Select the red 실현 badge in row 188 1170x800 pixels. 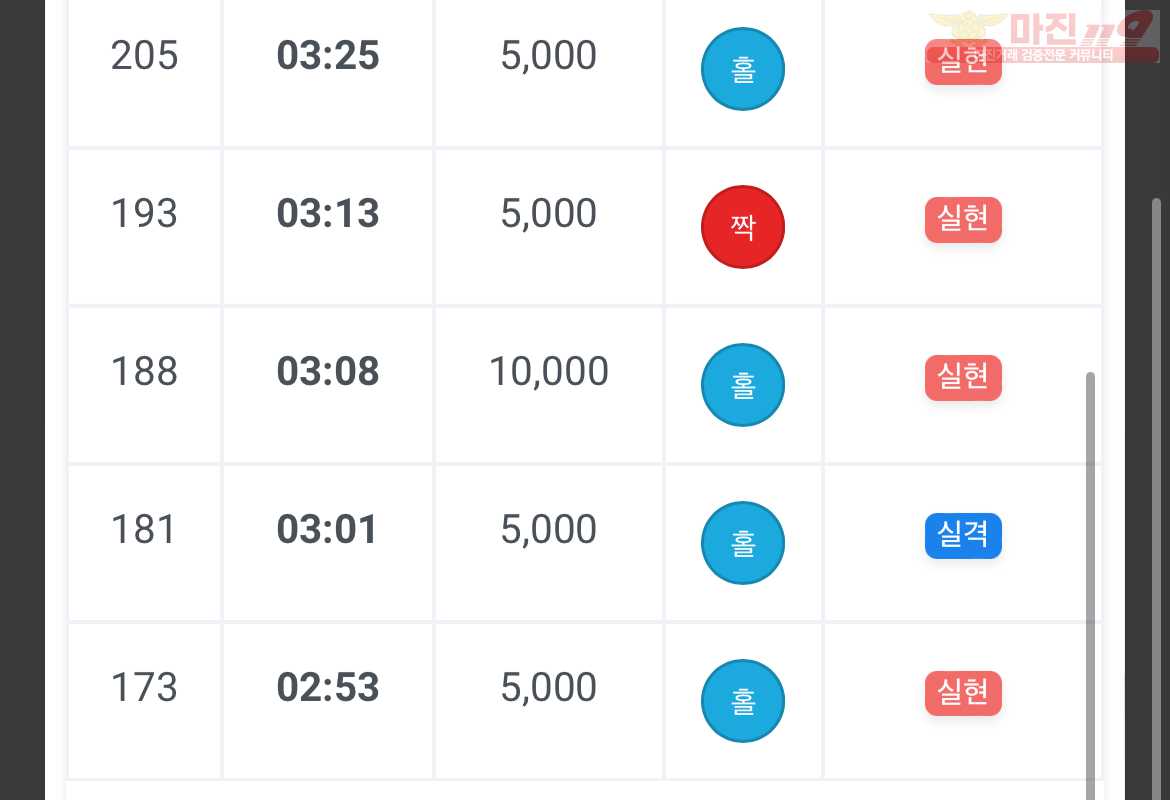[963, 378]
